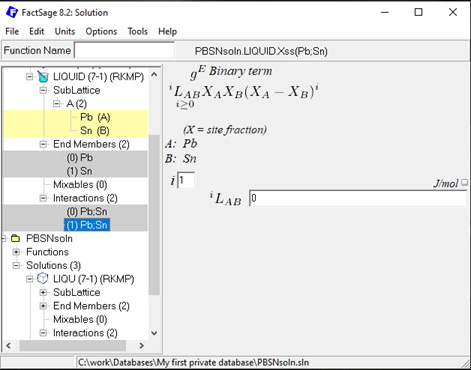Collapse the upper Interactions (2) node
Viewport: 471px width, 370px height.
pyautogui.click(x=43, y=198)
